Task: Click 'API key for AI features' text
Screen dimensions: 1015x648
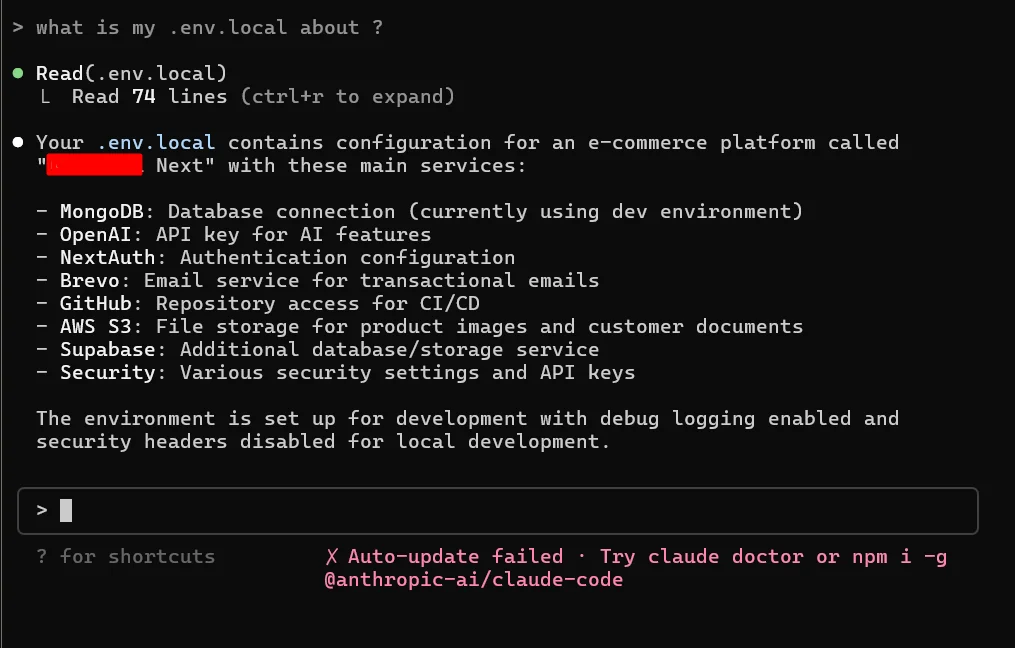Action: 293,234
